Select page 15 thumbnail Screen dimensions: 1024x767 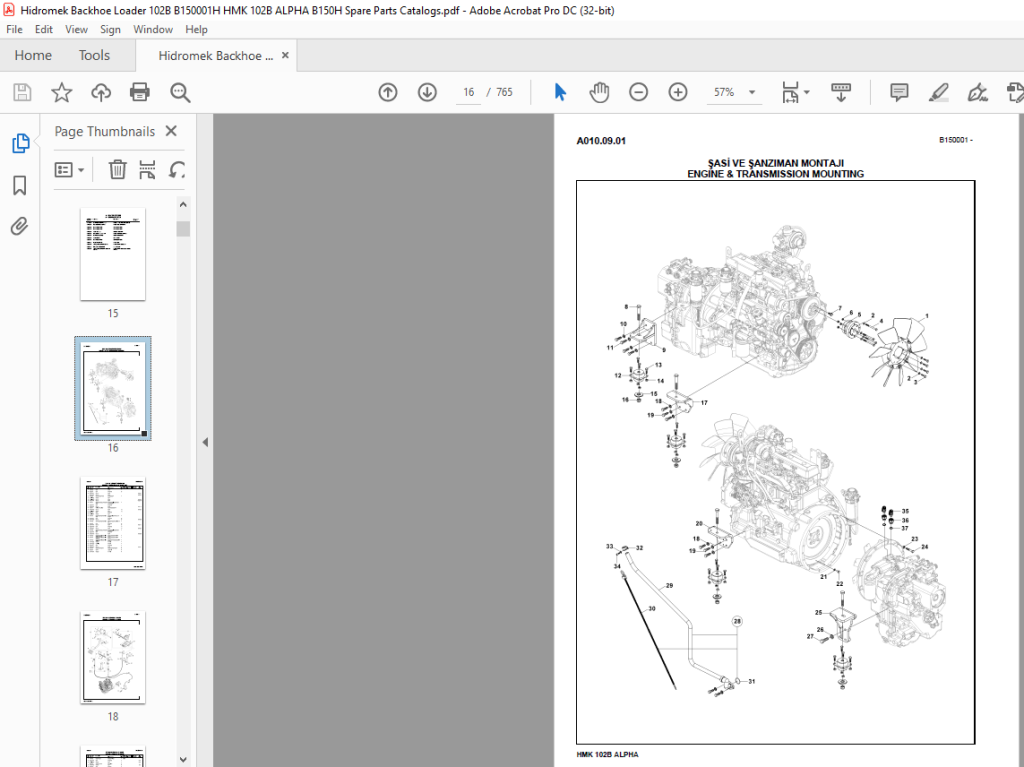(112, 254)
